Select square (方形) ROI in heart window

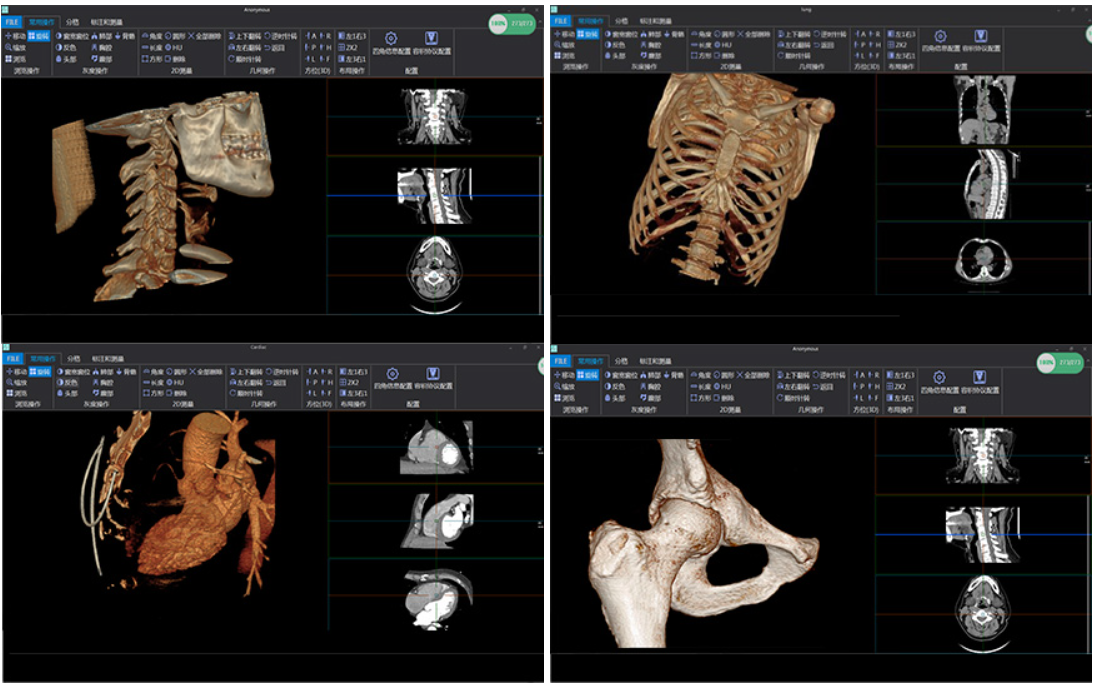153,393
